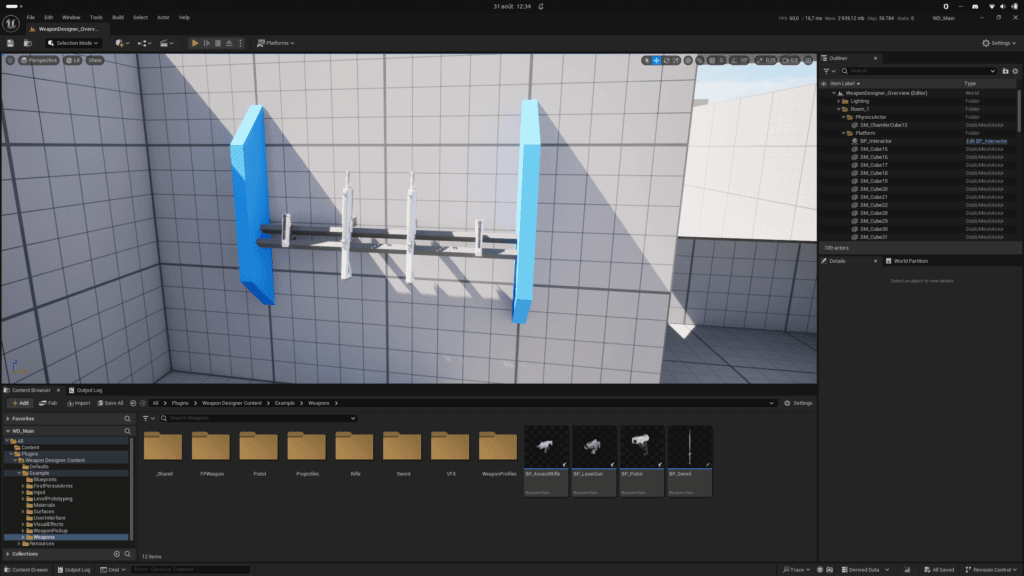Open the viewport layout grid icon
The height and width of the screenshot is (576, 1024).
(x=808, y=60)
